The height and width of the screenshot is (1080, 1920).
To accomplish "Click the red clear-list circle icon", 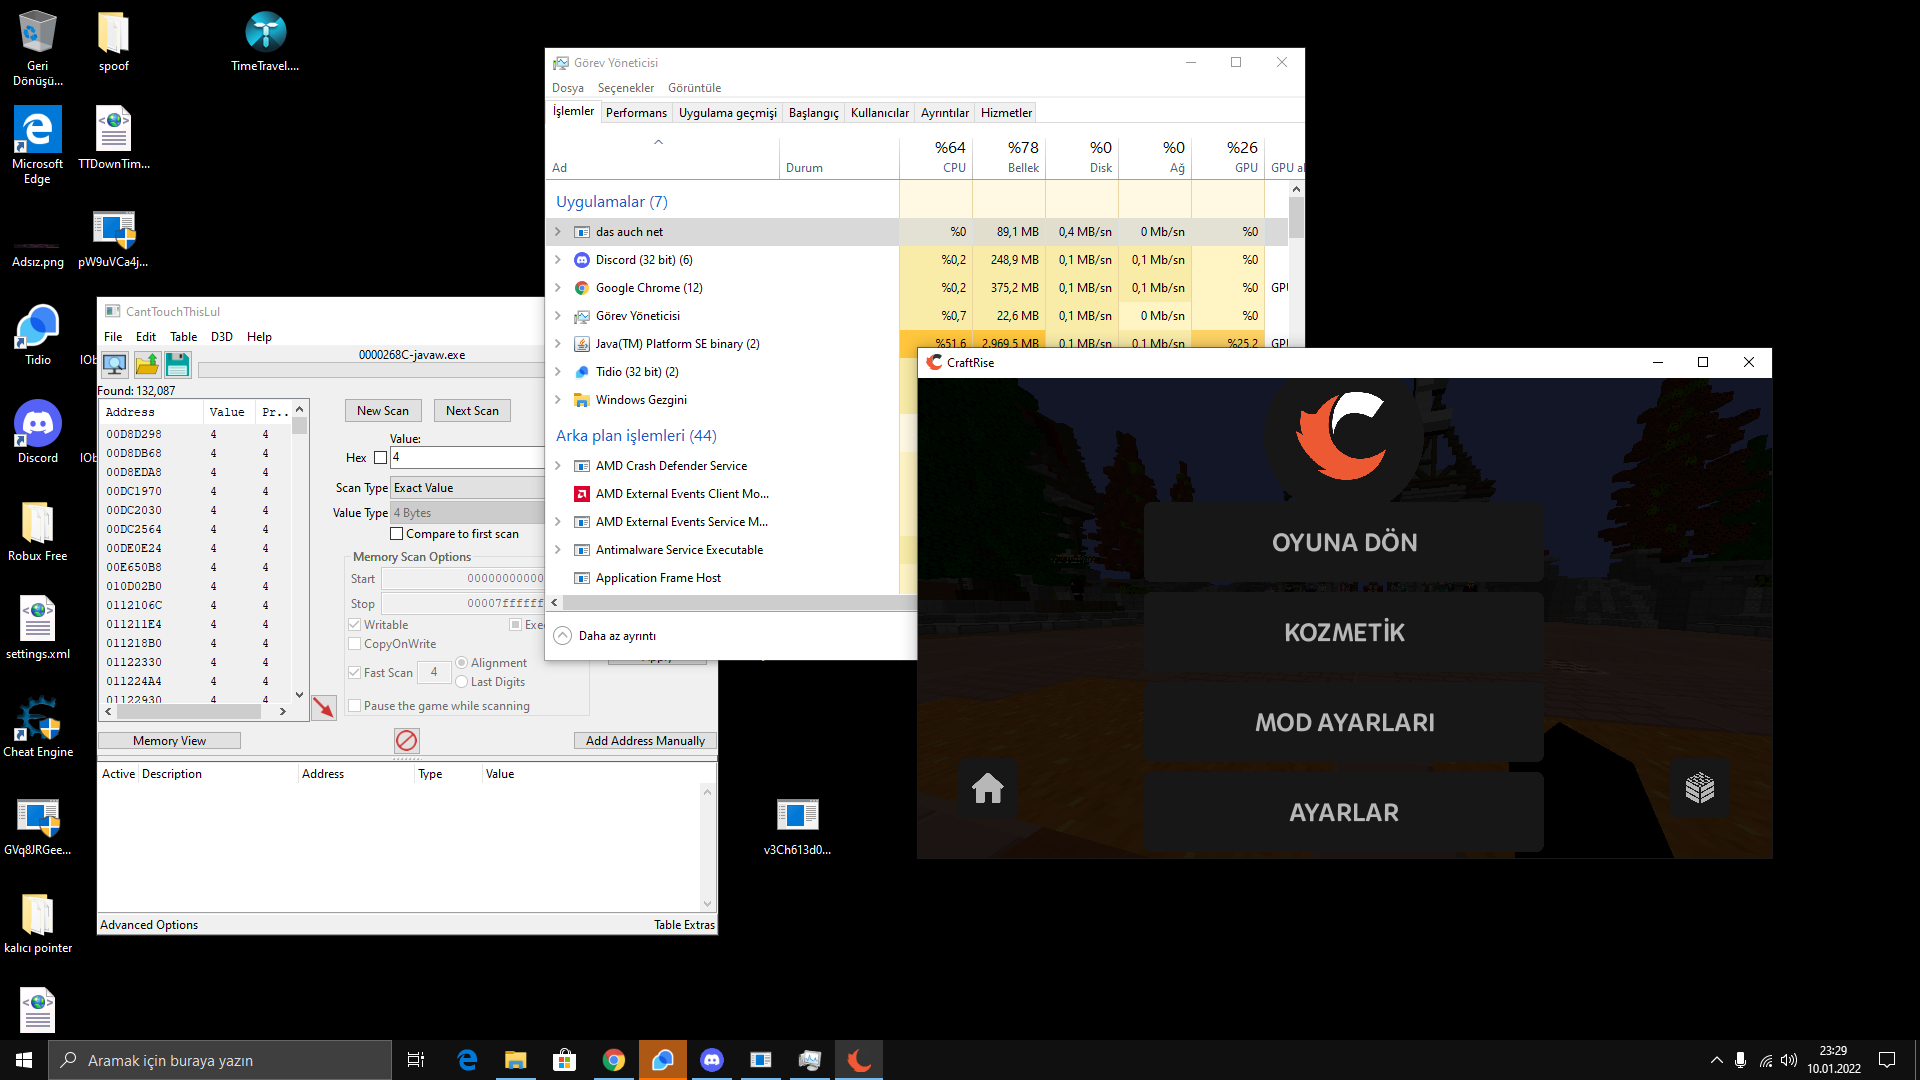I will 406,740.
